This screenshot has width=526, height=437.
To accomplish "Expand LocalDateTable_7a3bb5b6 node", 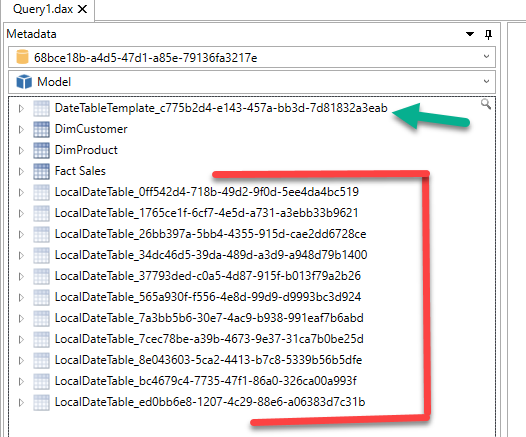I will pyautogui.click(x=21, y=318).
